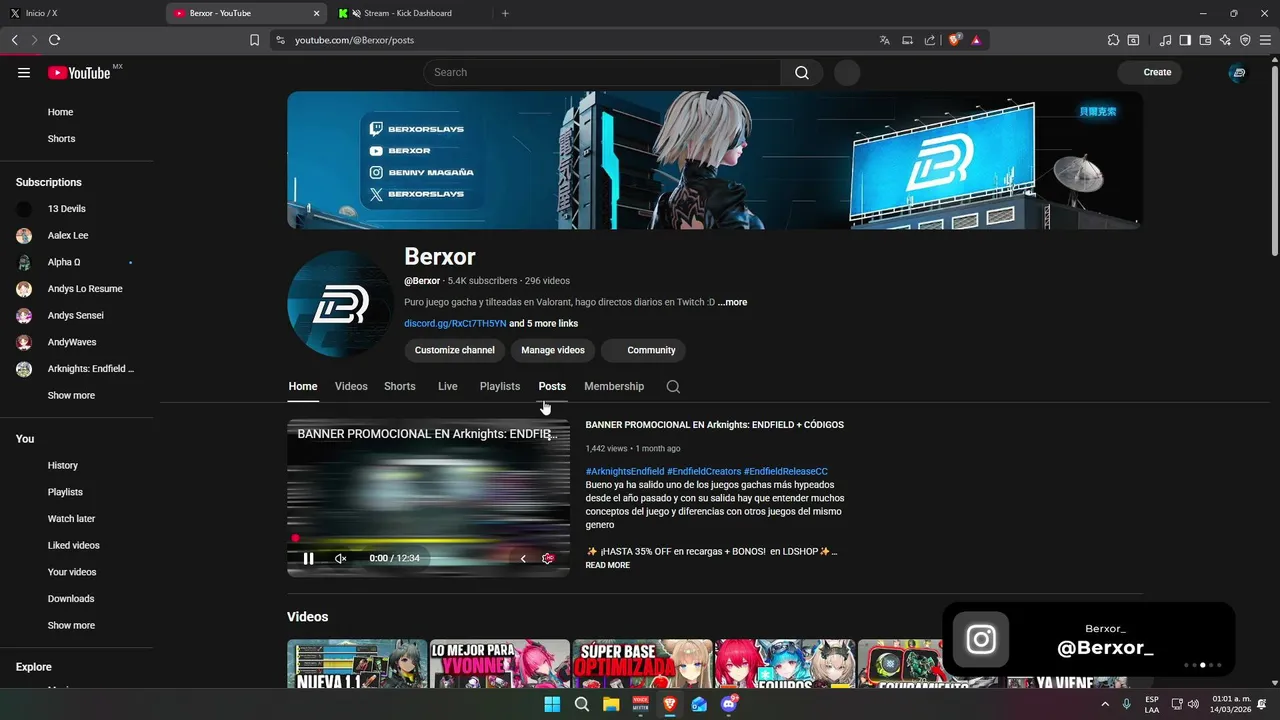Reload the page with the refresh icon

click(x=54, y=40)
